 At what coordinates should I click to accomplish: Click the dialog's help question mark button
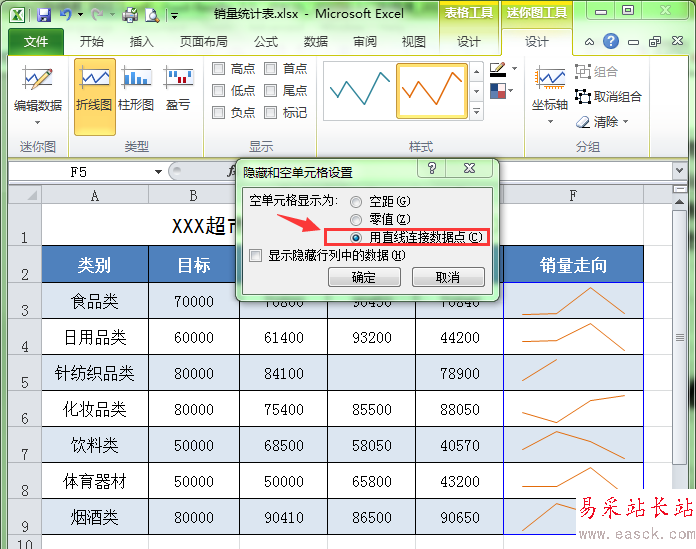coord(432,168)
